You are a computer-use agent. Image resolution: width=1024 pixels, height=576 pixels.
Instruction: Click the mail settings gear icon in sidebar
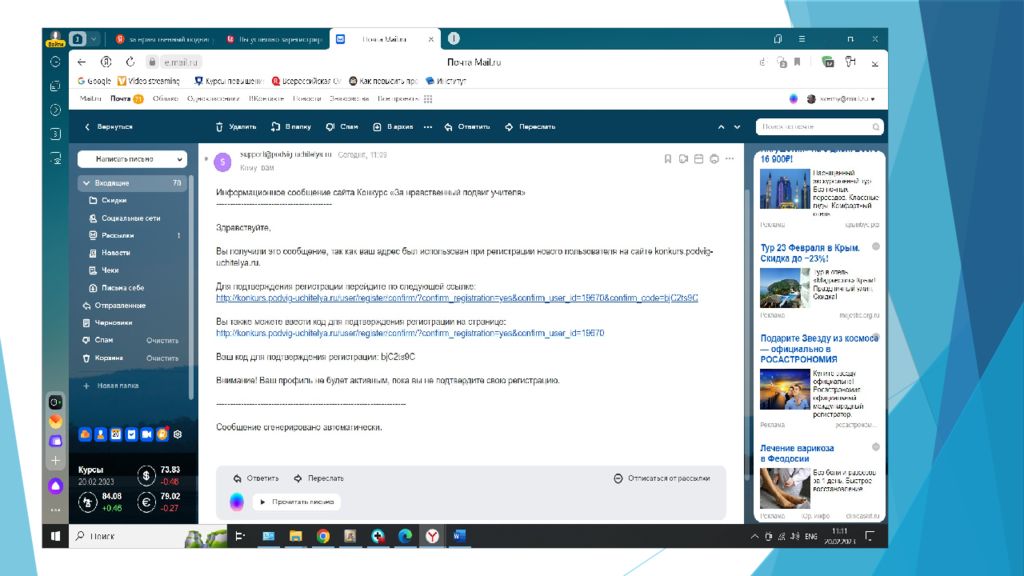(178, 434)
